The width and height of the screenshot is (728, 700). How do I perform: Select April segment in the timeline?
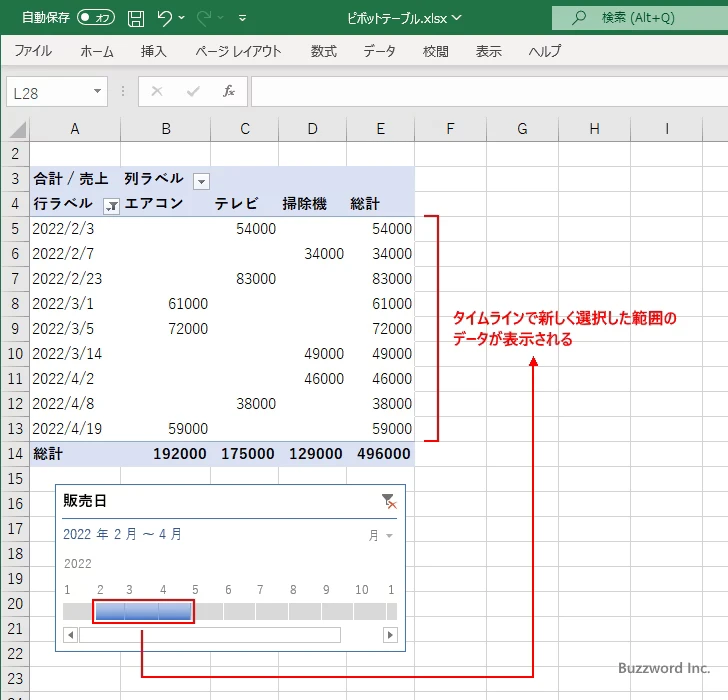[x=175, y=611]
